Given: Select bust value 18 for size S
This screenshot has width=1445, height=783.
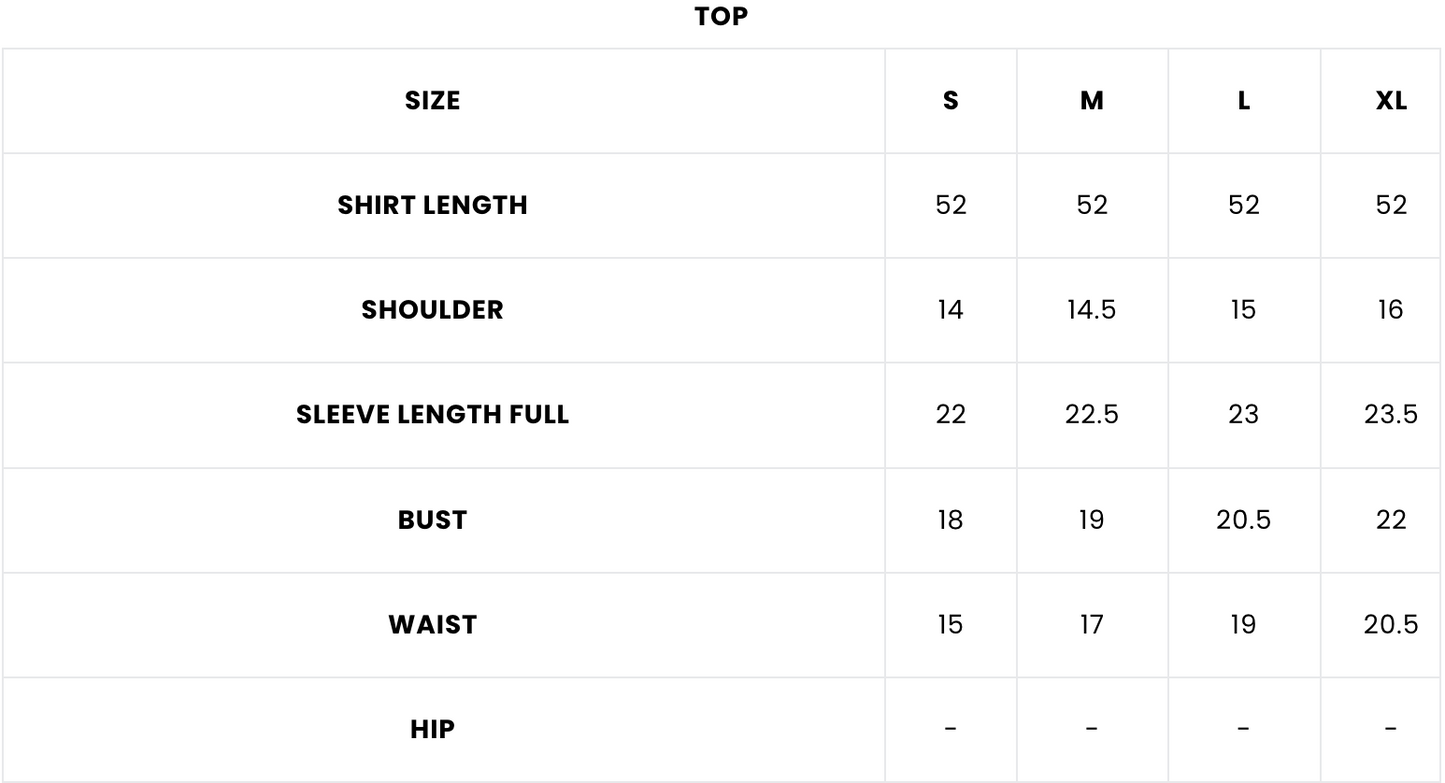Looking at the screenshot, I should pos(950,520).
